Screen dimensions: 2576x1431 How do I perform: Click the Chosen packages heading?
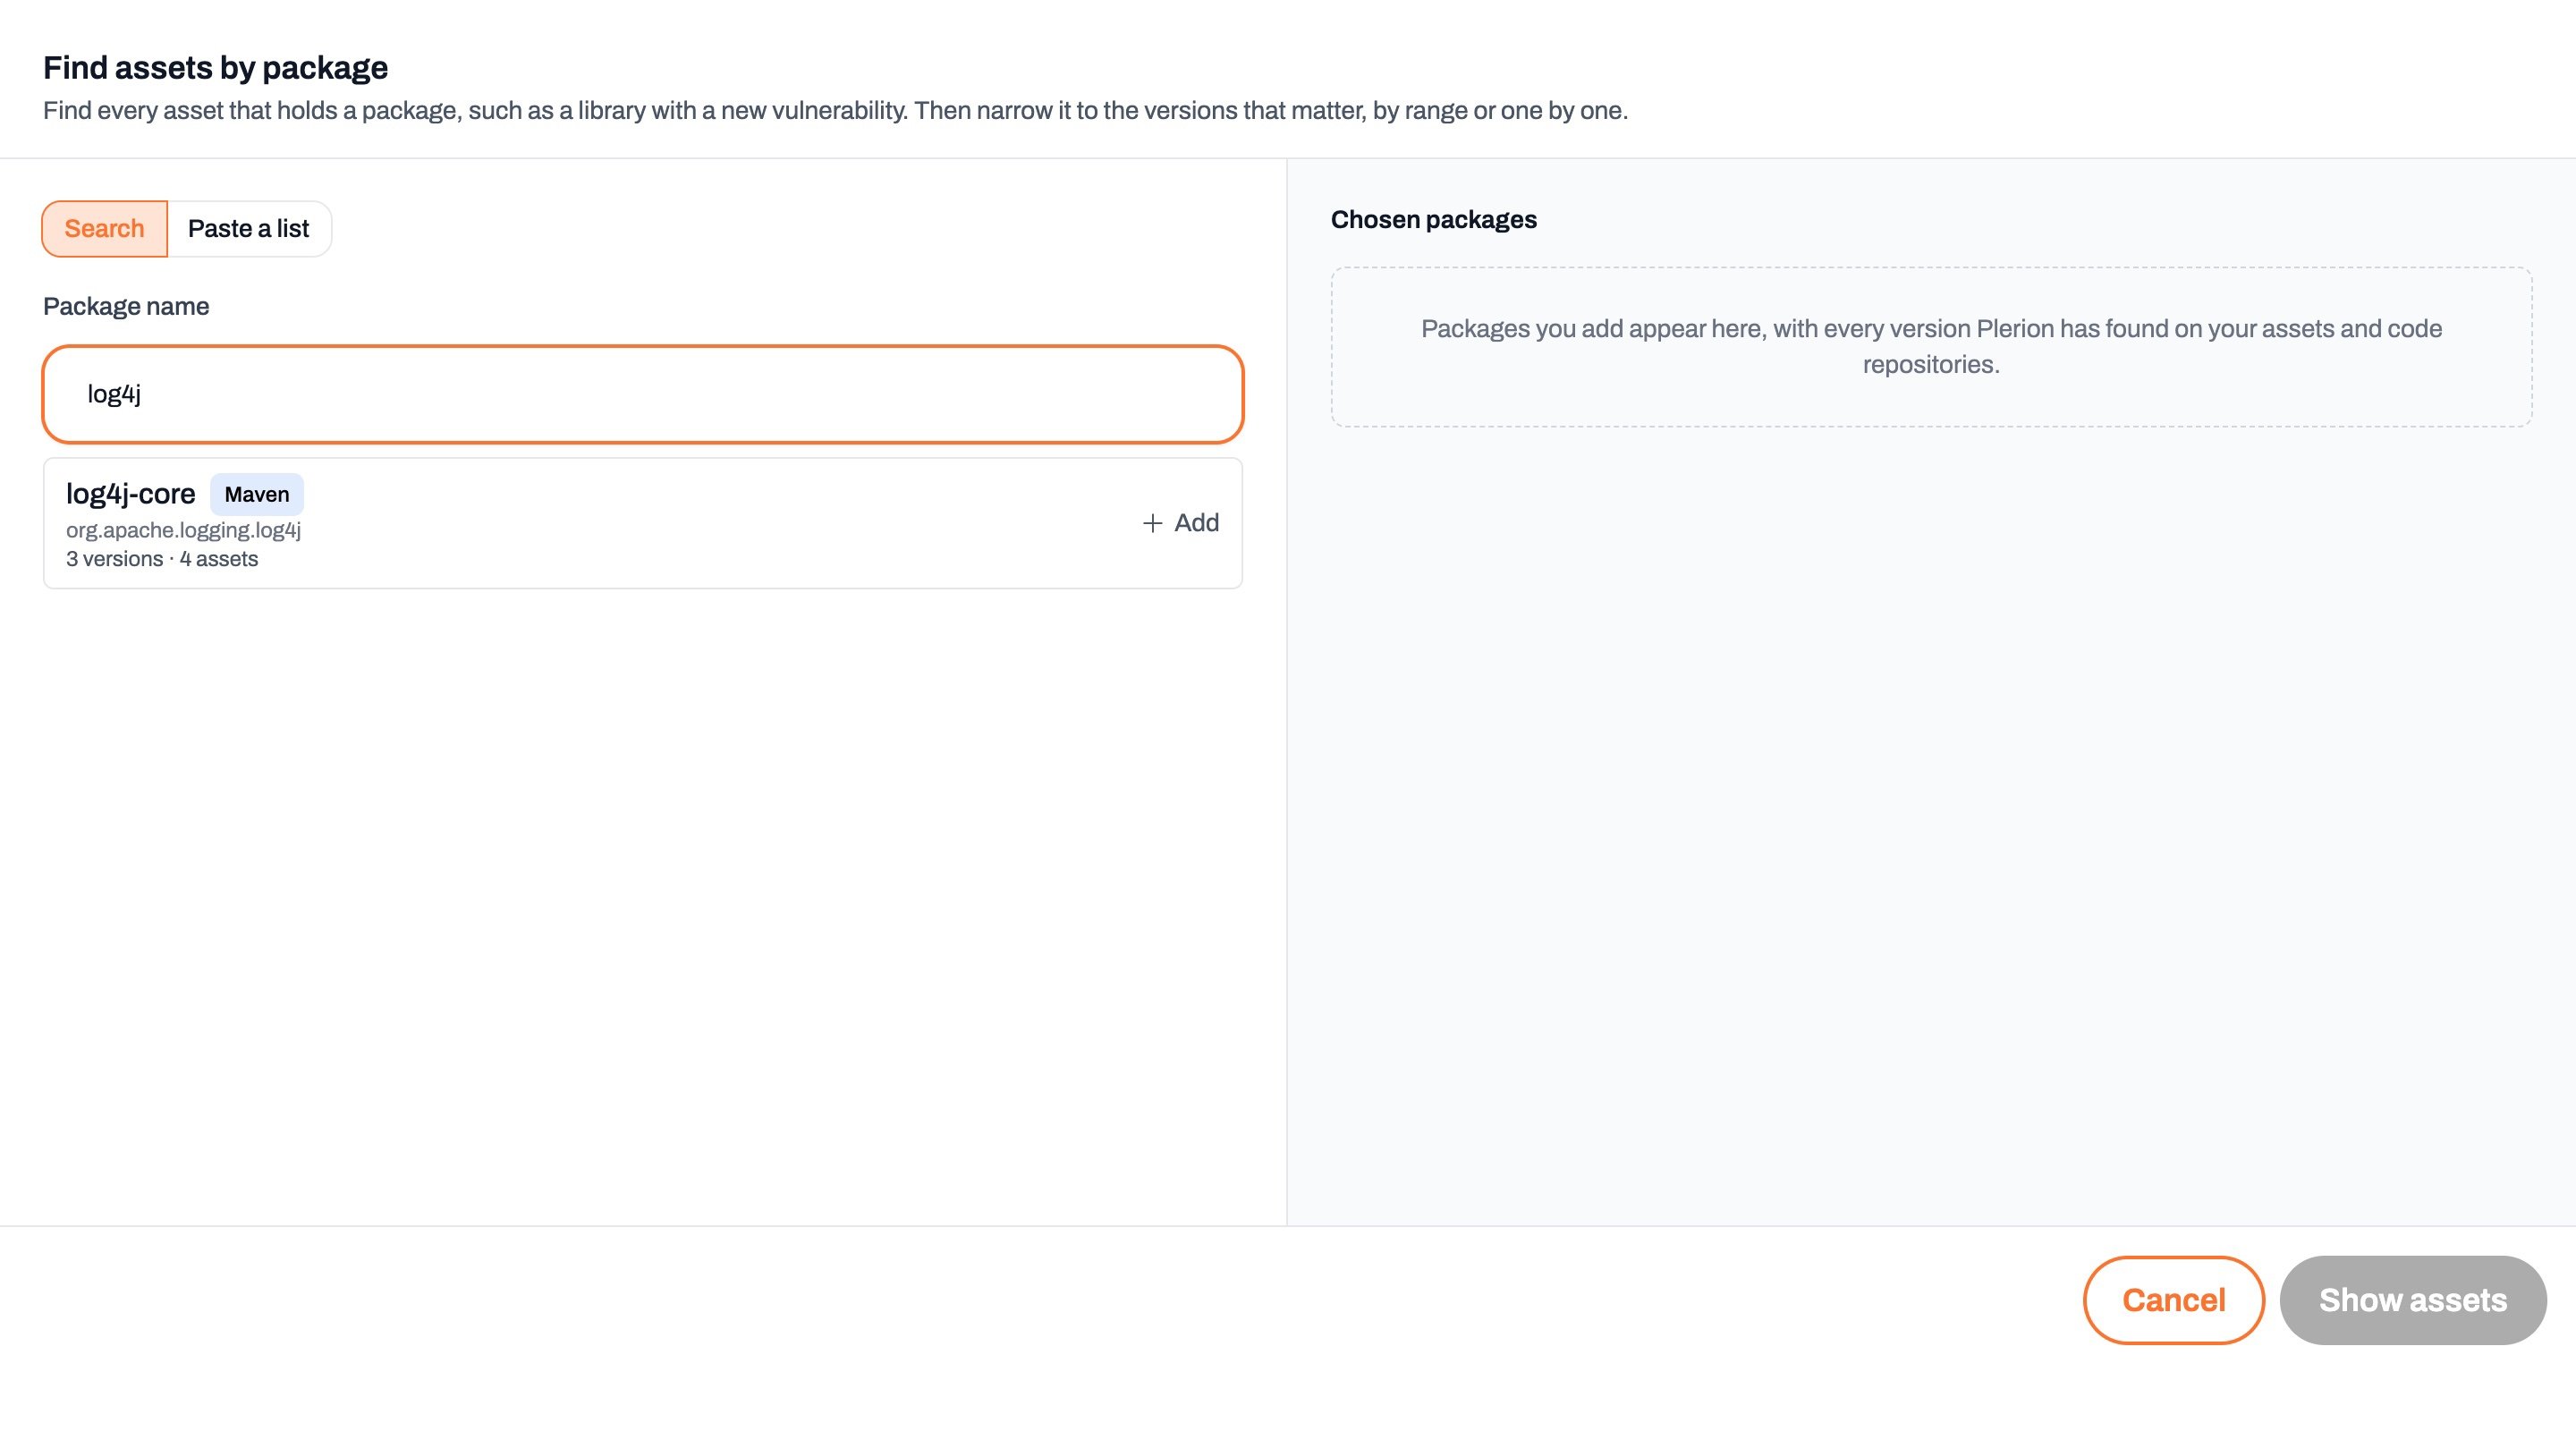[x=1433, y=220]
